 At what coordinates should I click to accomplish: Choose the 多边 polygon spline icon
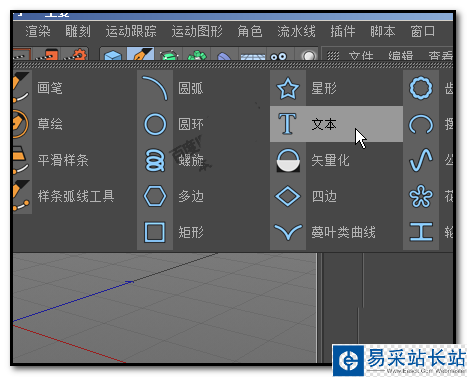tap(155, 196)
